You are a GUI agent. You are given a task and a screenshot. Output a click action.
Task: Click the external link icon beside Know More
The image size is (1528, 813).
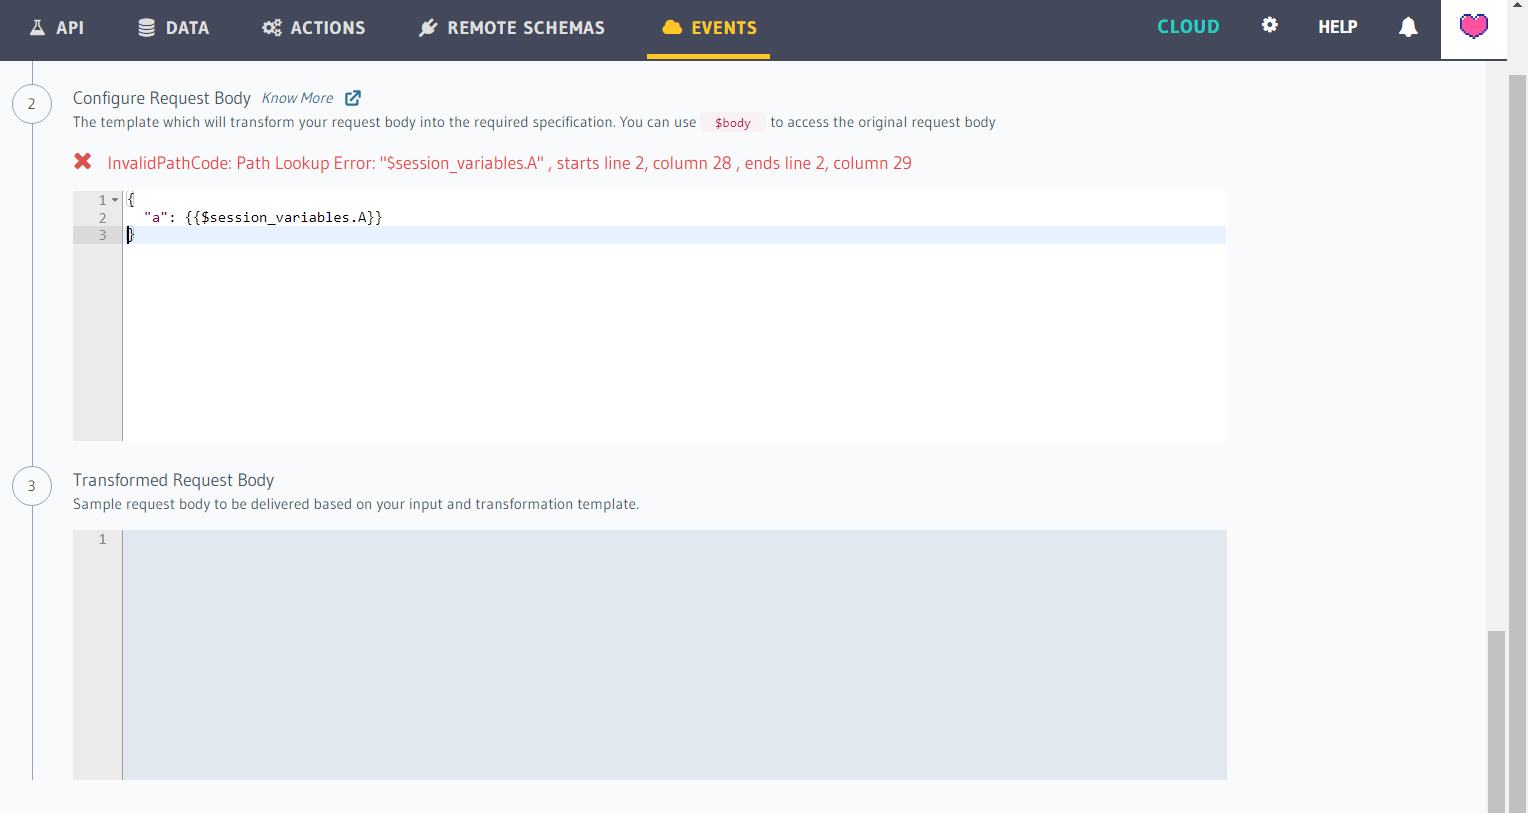[x=352, y=97]
